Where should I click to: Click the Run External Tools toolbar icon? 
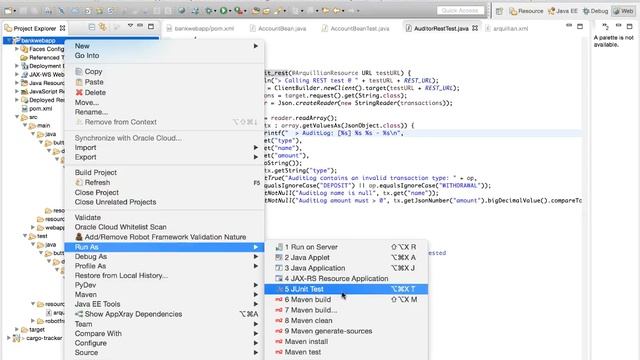238,11
